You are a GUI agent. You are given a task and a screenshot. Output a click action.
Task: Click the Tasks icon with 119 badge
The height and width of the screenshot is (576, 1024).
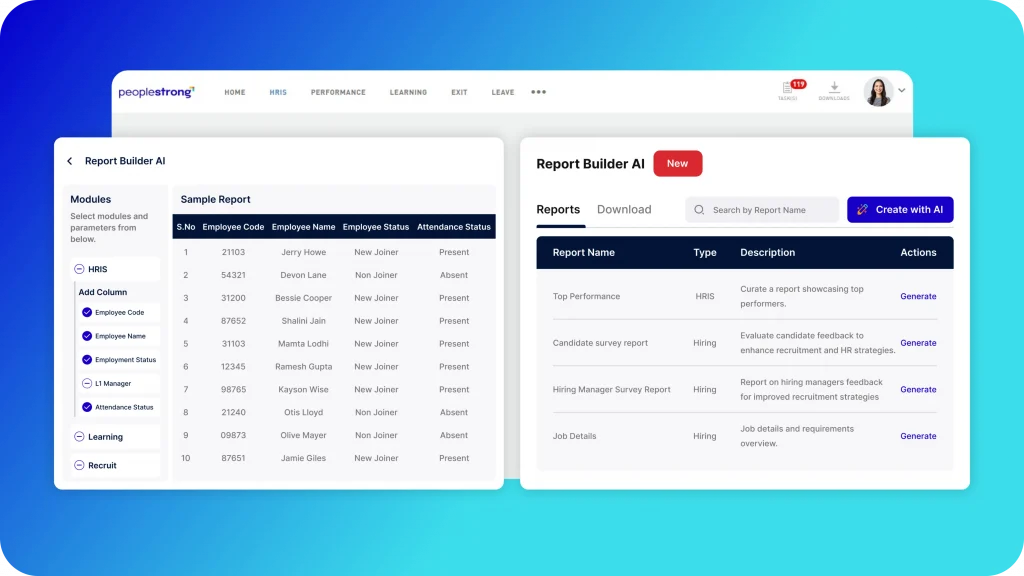(789, 90)
